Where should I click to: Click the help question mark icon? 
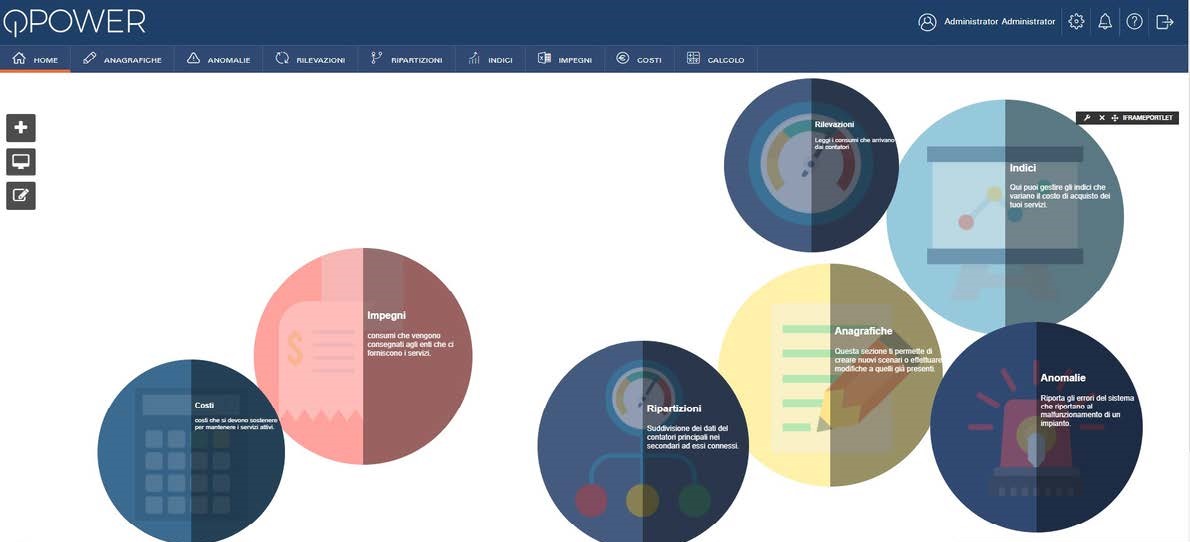coord(1134,21)
